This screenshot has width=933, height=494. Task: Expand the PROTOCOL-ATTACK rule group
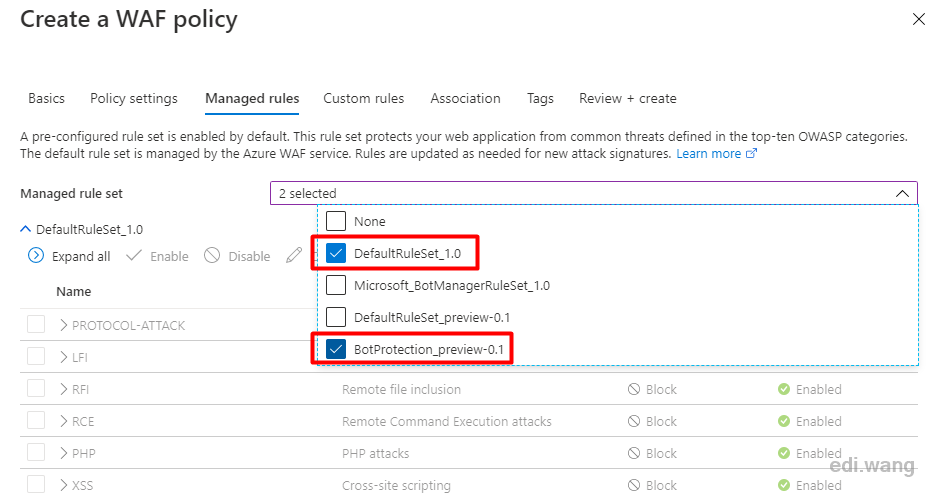[x=64, y=325]
